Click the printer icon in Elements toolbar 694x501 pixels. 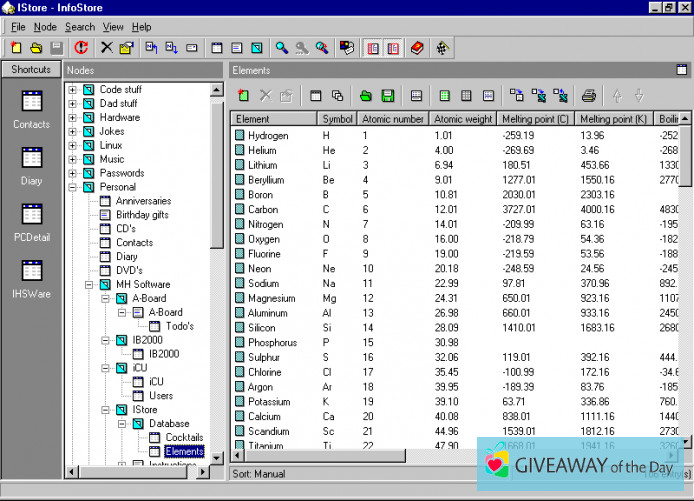[589, 95]
